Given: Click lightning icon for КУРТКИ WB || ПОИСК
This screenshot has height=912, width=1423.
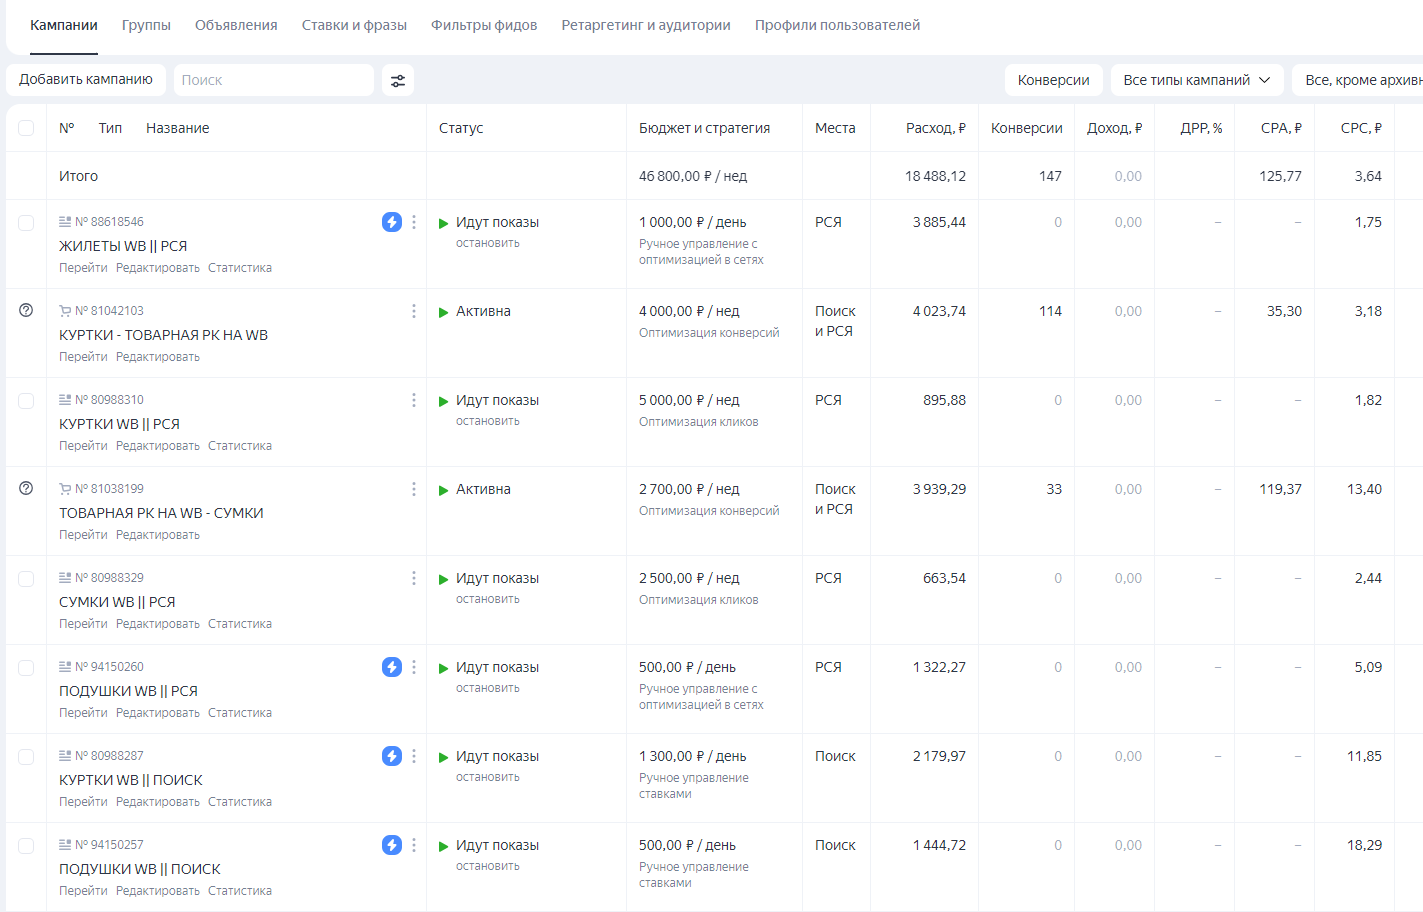Looking at the screenshot, I should tap(392, 756).
